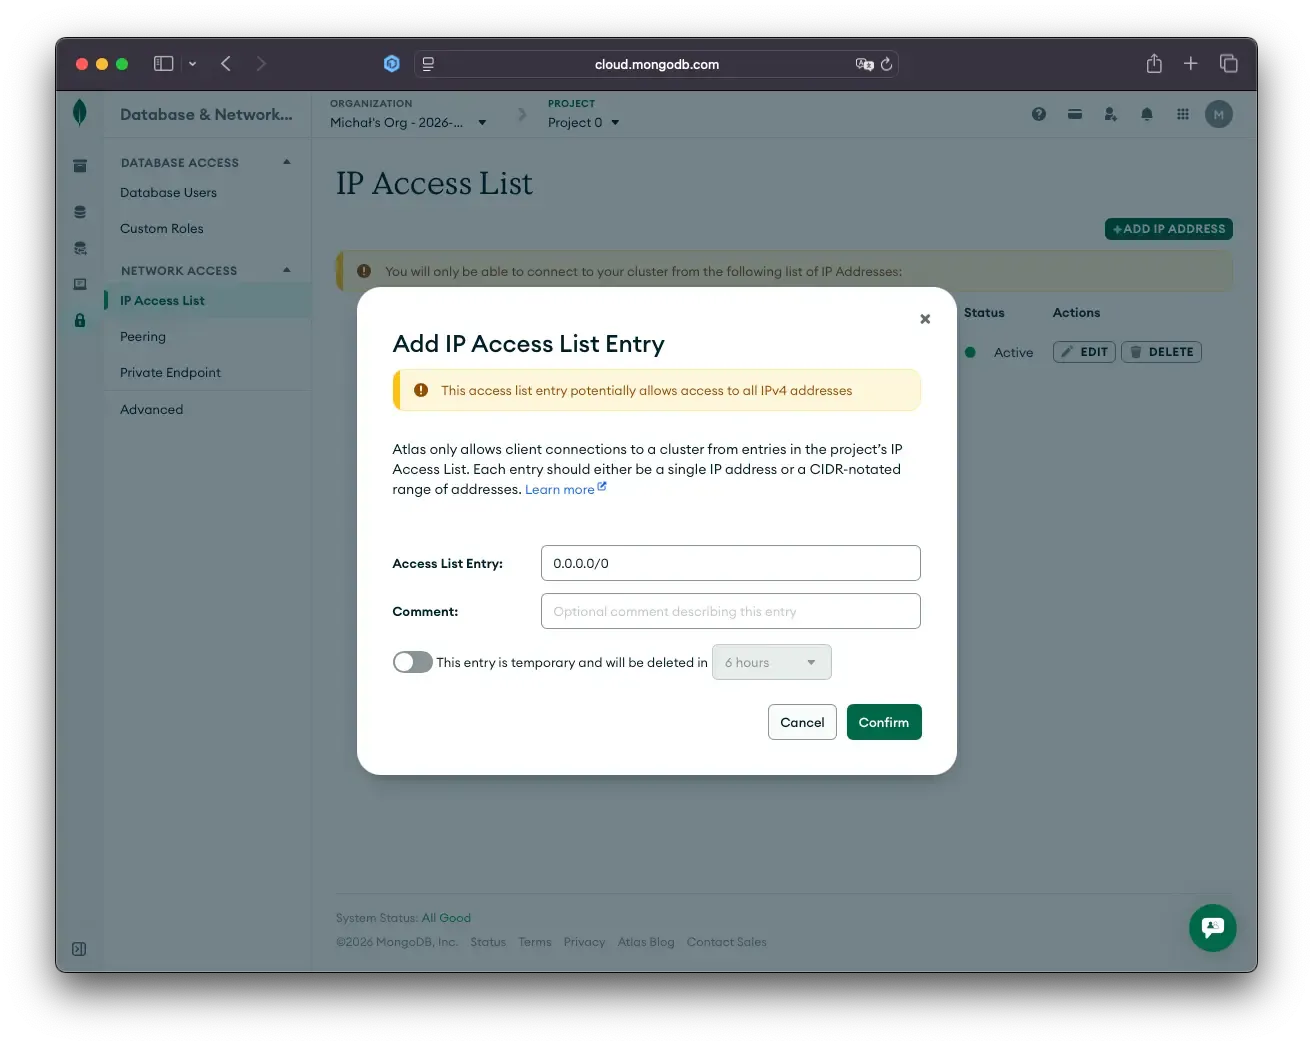The image size is (1313, 1046).
Task: Open the footer Atlas Blog link
Action: [x=646, y=942]
